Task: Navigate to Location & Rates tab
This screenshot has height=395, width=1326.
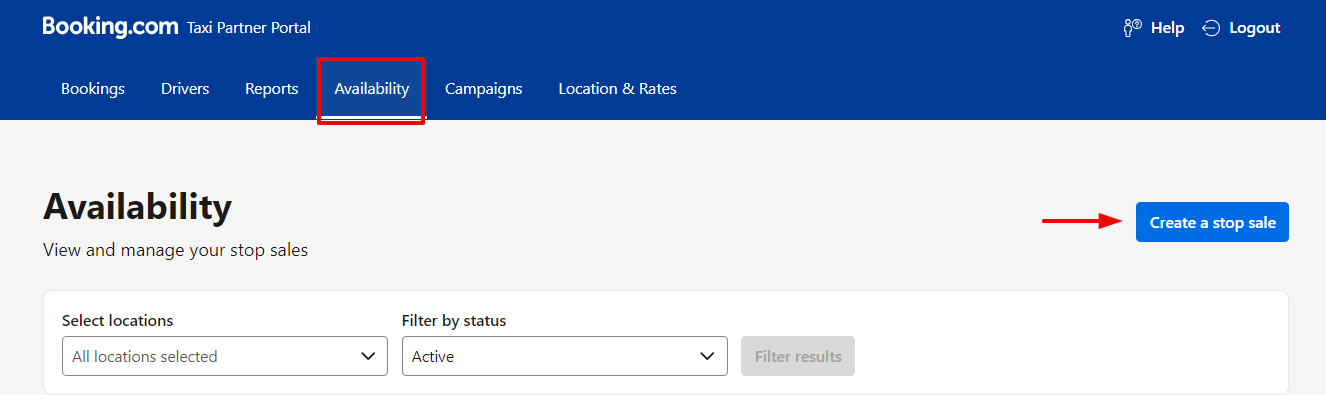Action: point(617,89)
